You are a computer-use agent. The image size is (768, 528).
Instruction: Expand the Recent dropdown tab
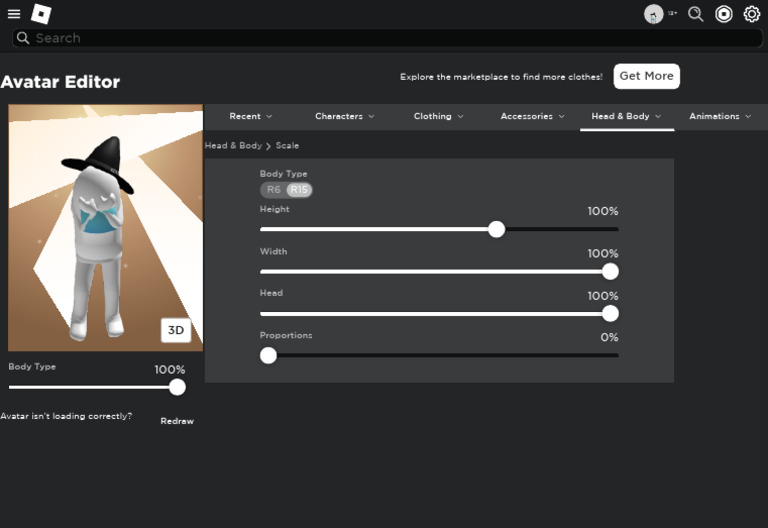(250, 116)
